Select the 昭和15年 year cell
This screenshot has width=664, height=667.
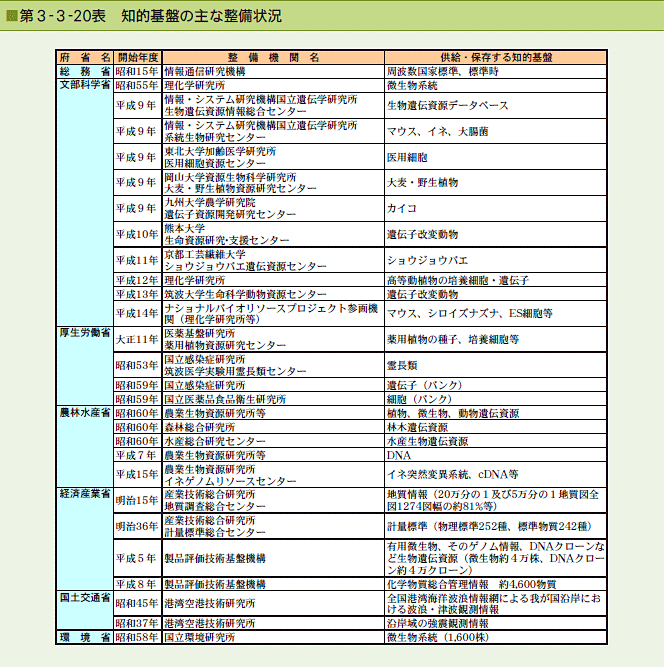(x=138, y=71)
